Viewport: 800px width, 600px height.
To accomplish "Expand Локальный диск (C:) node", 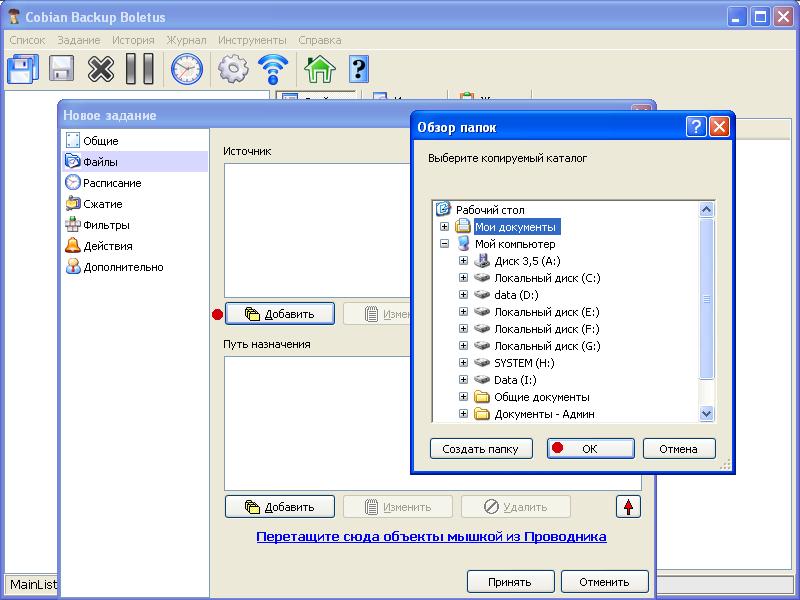I will click(x=463, y=278).
